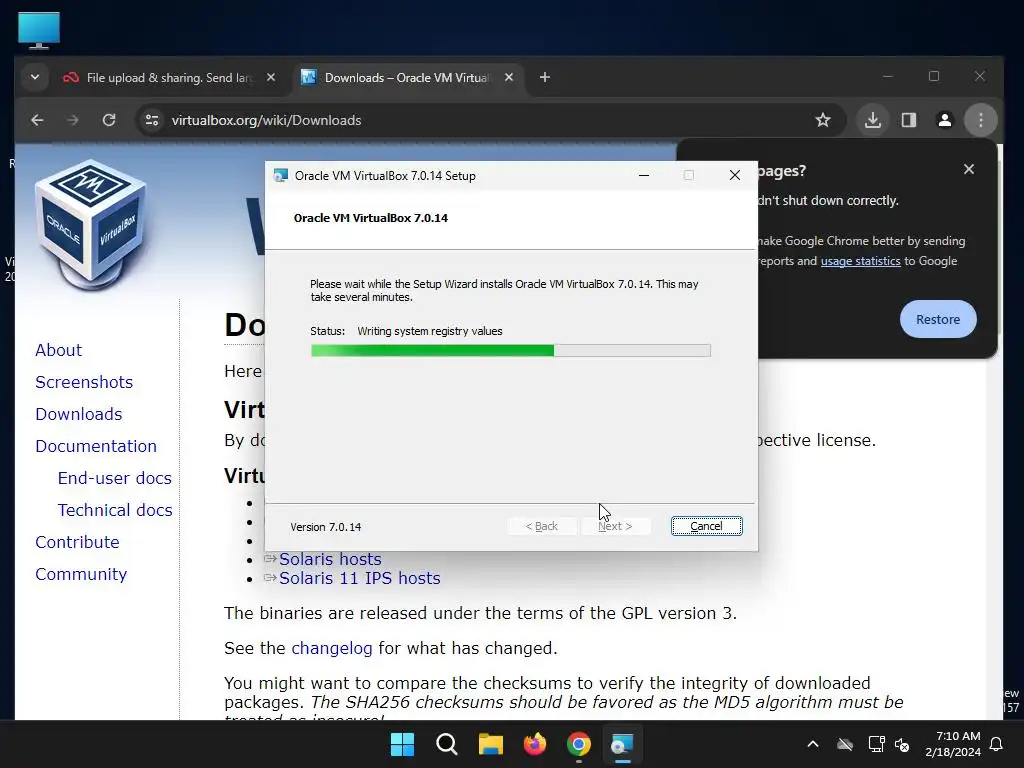Open Solaris 11 IPS hosts link
1024x768 pixels.
tap(360, 579)
